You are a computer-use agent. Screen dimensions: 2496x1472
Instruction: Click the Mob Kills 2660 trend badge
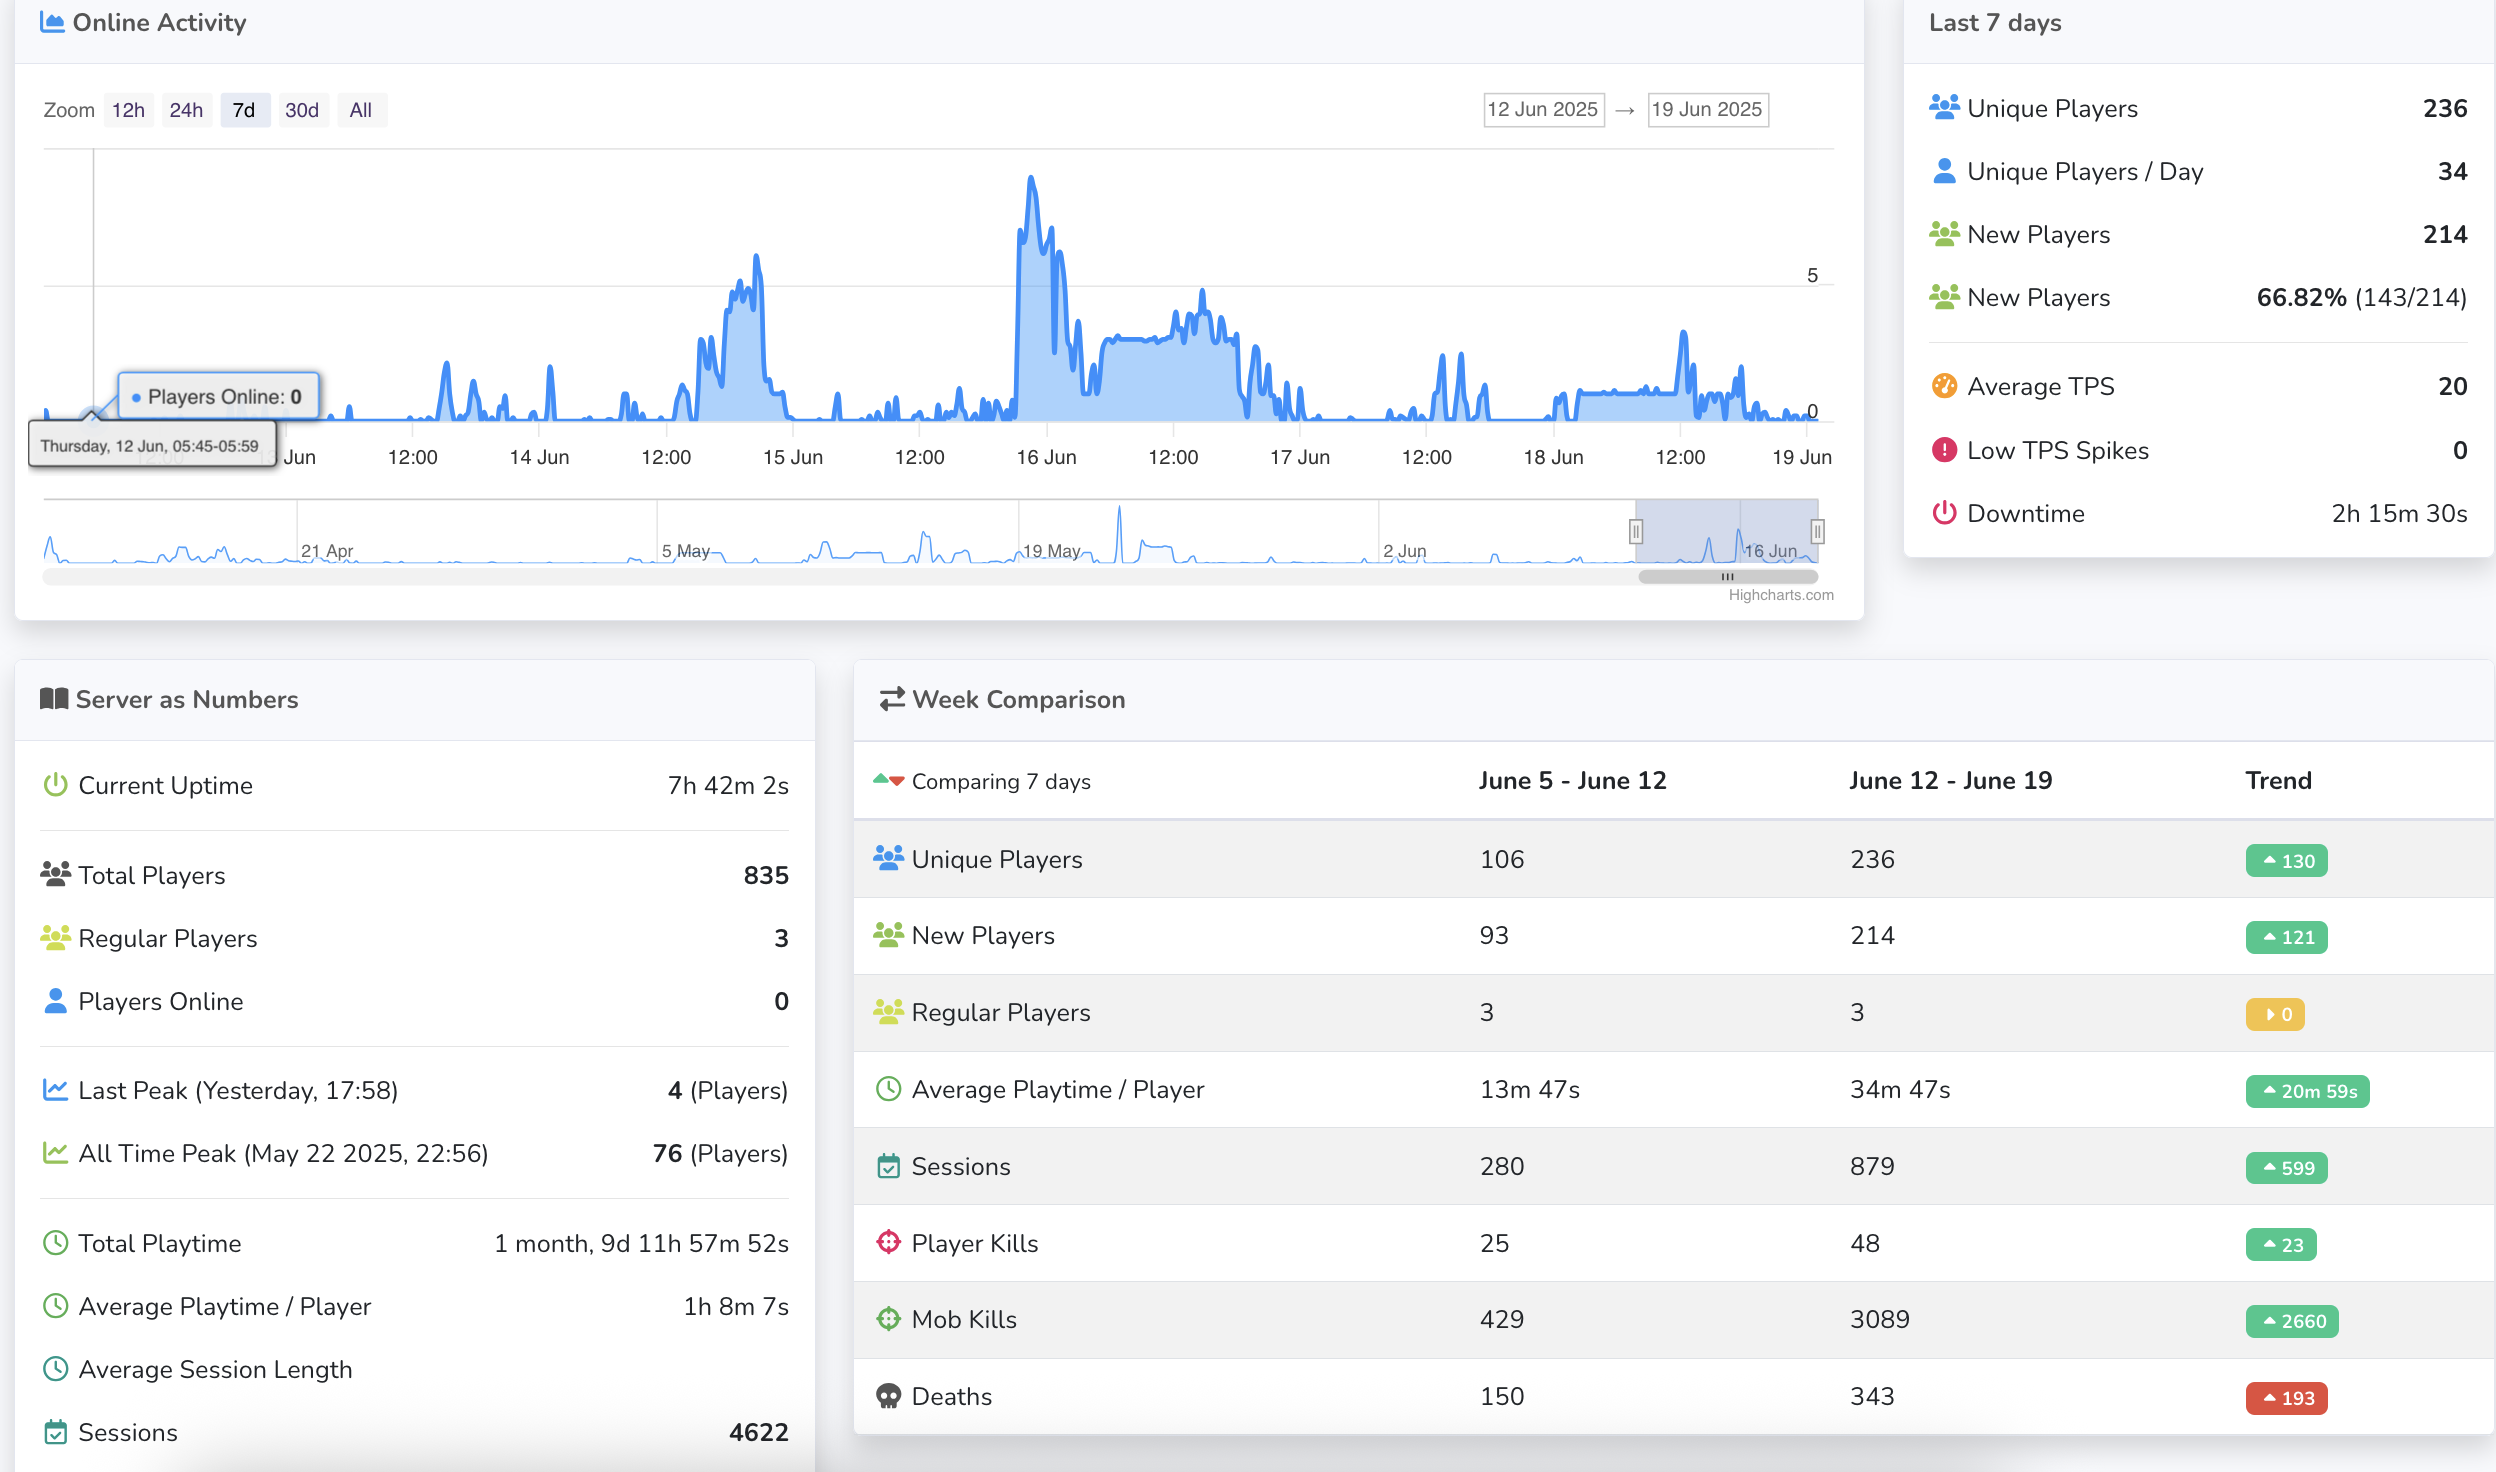pyautogui.click(x=2291, y=1321)
